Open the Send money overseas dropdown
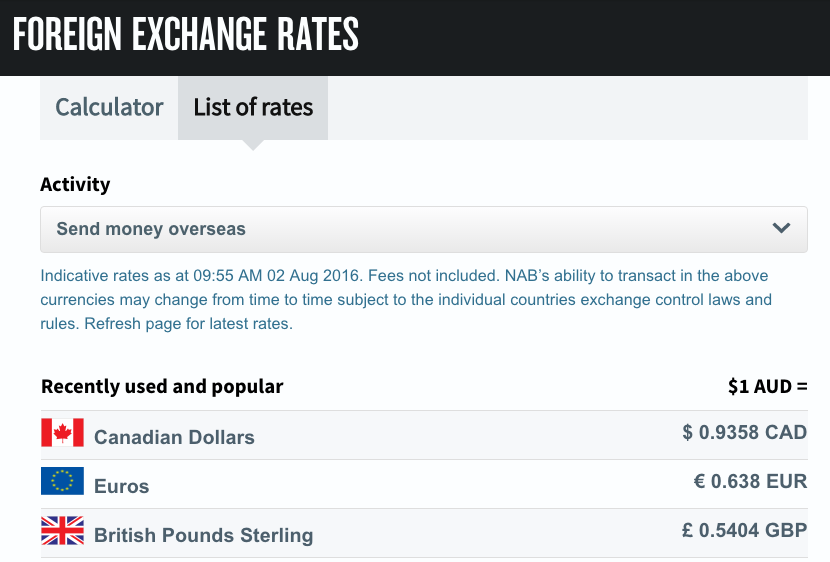The height and width of the screenshot is (562, 830). (424, 229)
